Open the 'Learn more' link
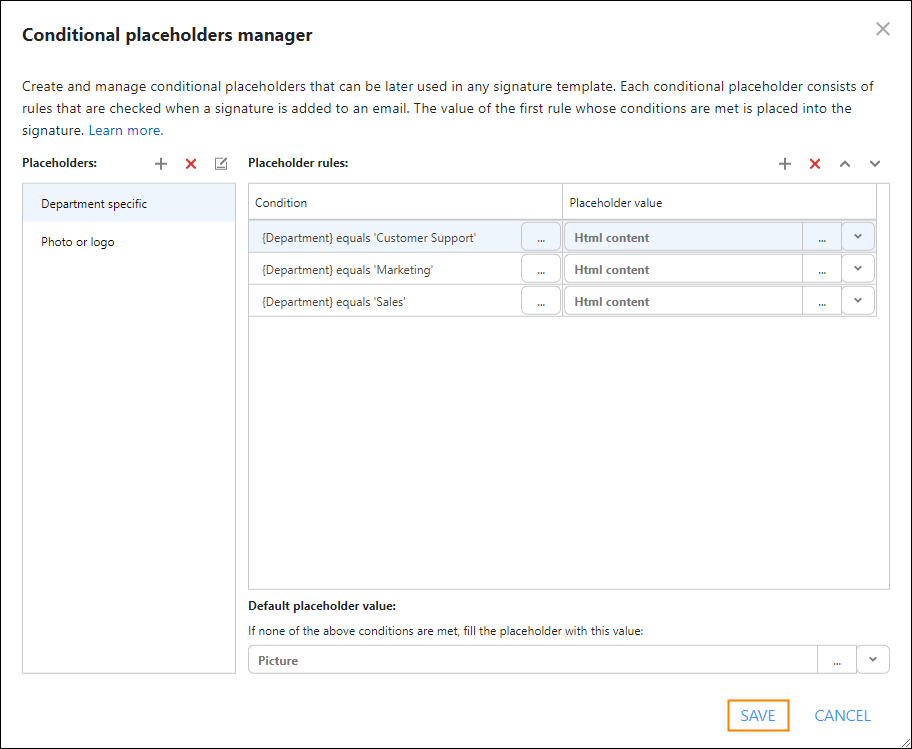912x749 pixels. [x=124, y=129]
